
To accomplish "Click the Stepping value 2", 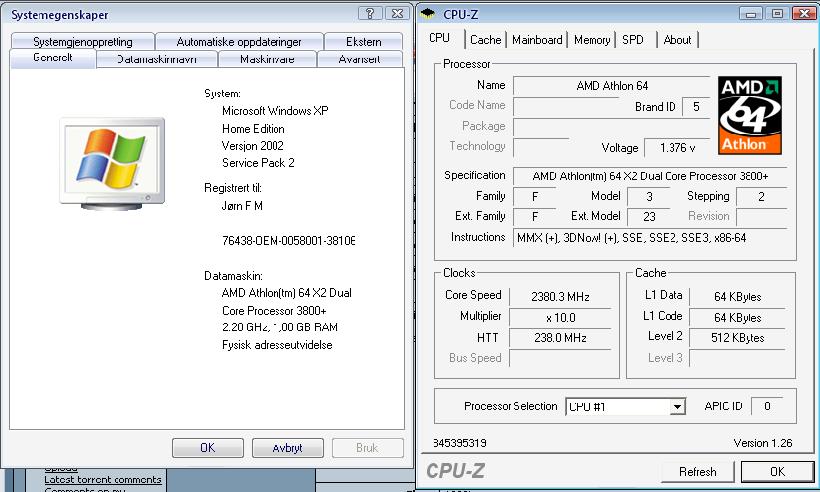I will 761,197.
